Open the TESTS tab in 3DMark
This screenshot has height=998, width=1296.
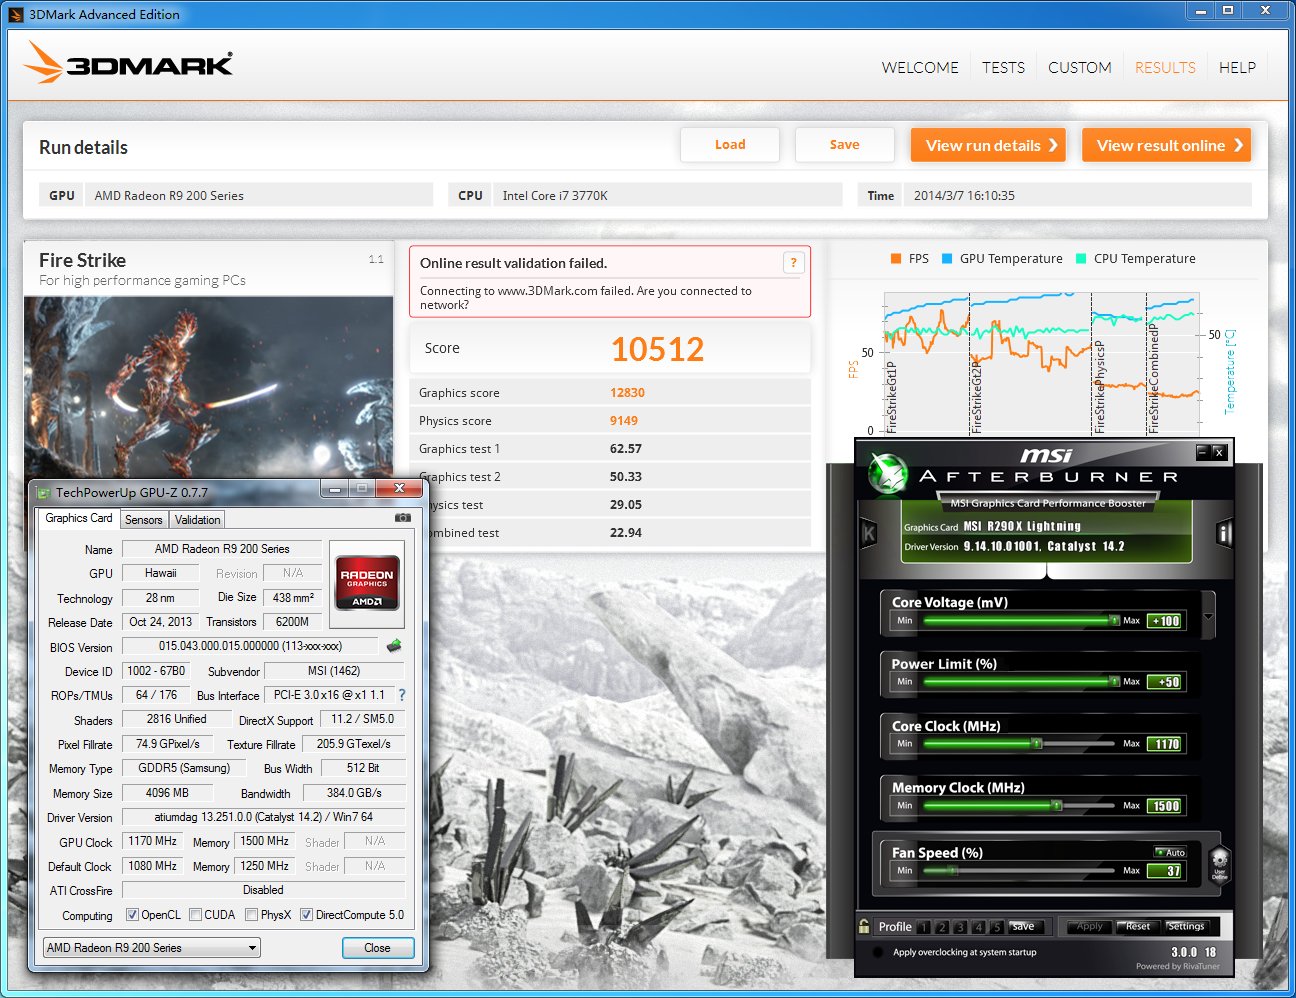point(1003,67)
